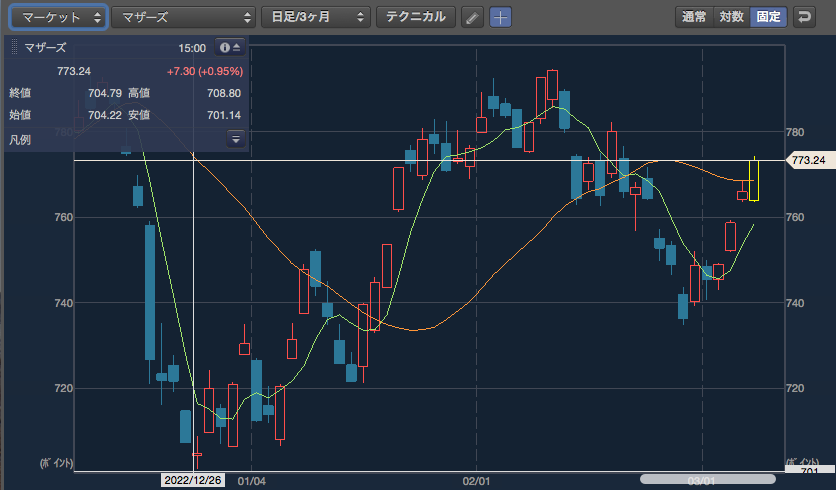The width and height of the screenshot is (836, 490).
Task: Click the 15:00 time label
Action: pyautogui.click(x=192, y=48)
